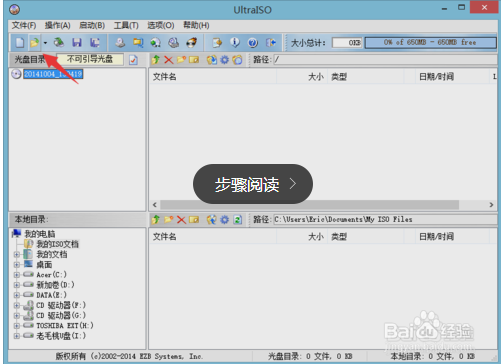This screenshot has width=501, height=364.
Task: Open the 启动(B) menu
Action: tap(92, 25)
